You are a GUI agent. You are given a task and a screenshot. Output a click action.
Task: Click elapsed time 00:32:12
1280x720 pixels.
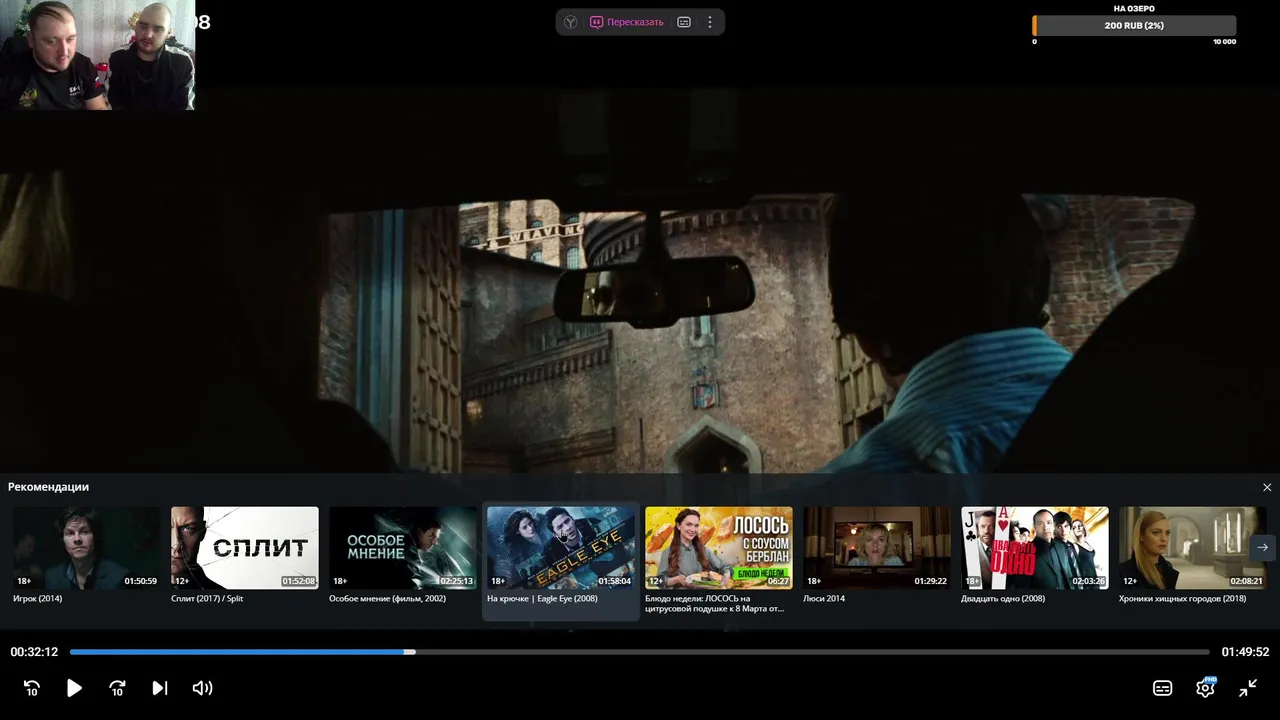point(34,652)
